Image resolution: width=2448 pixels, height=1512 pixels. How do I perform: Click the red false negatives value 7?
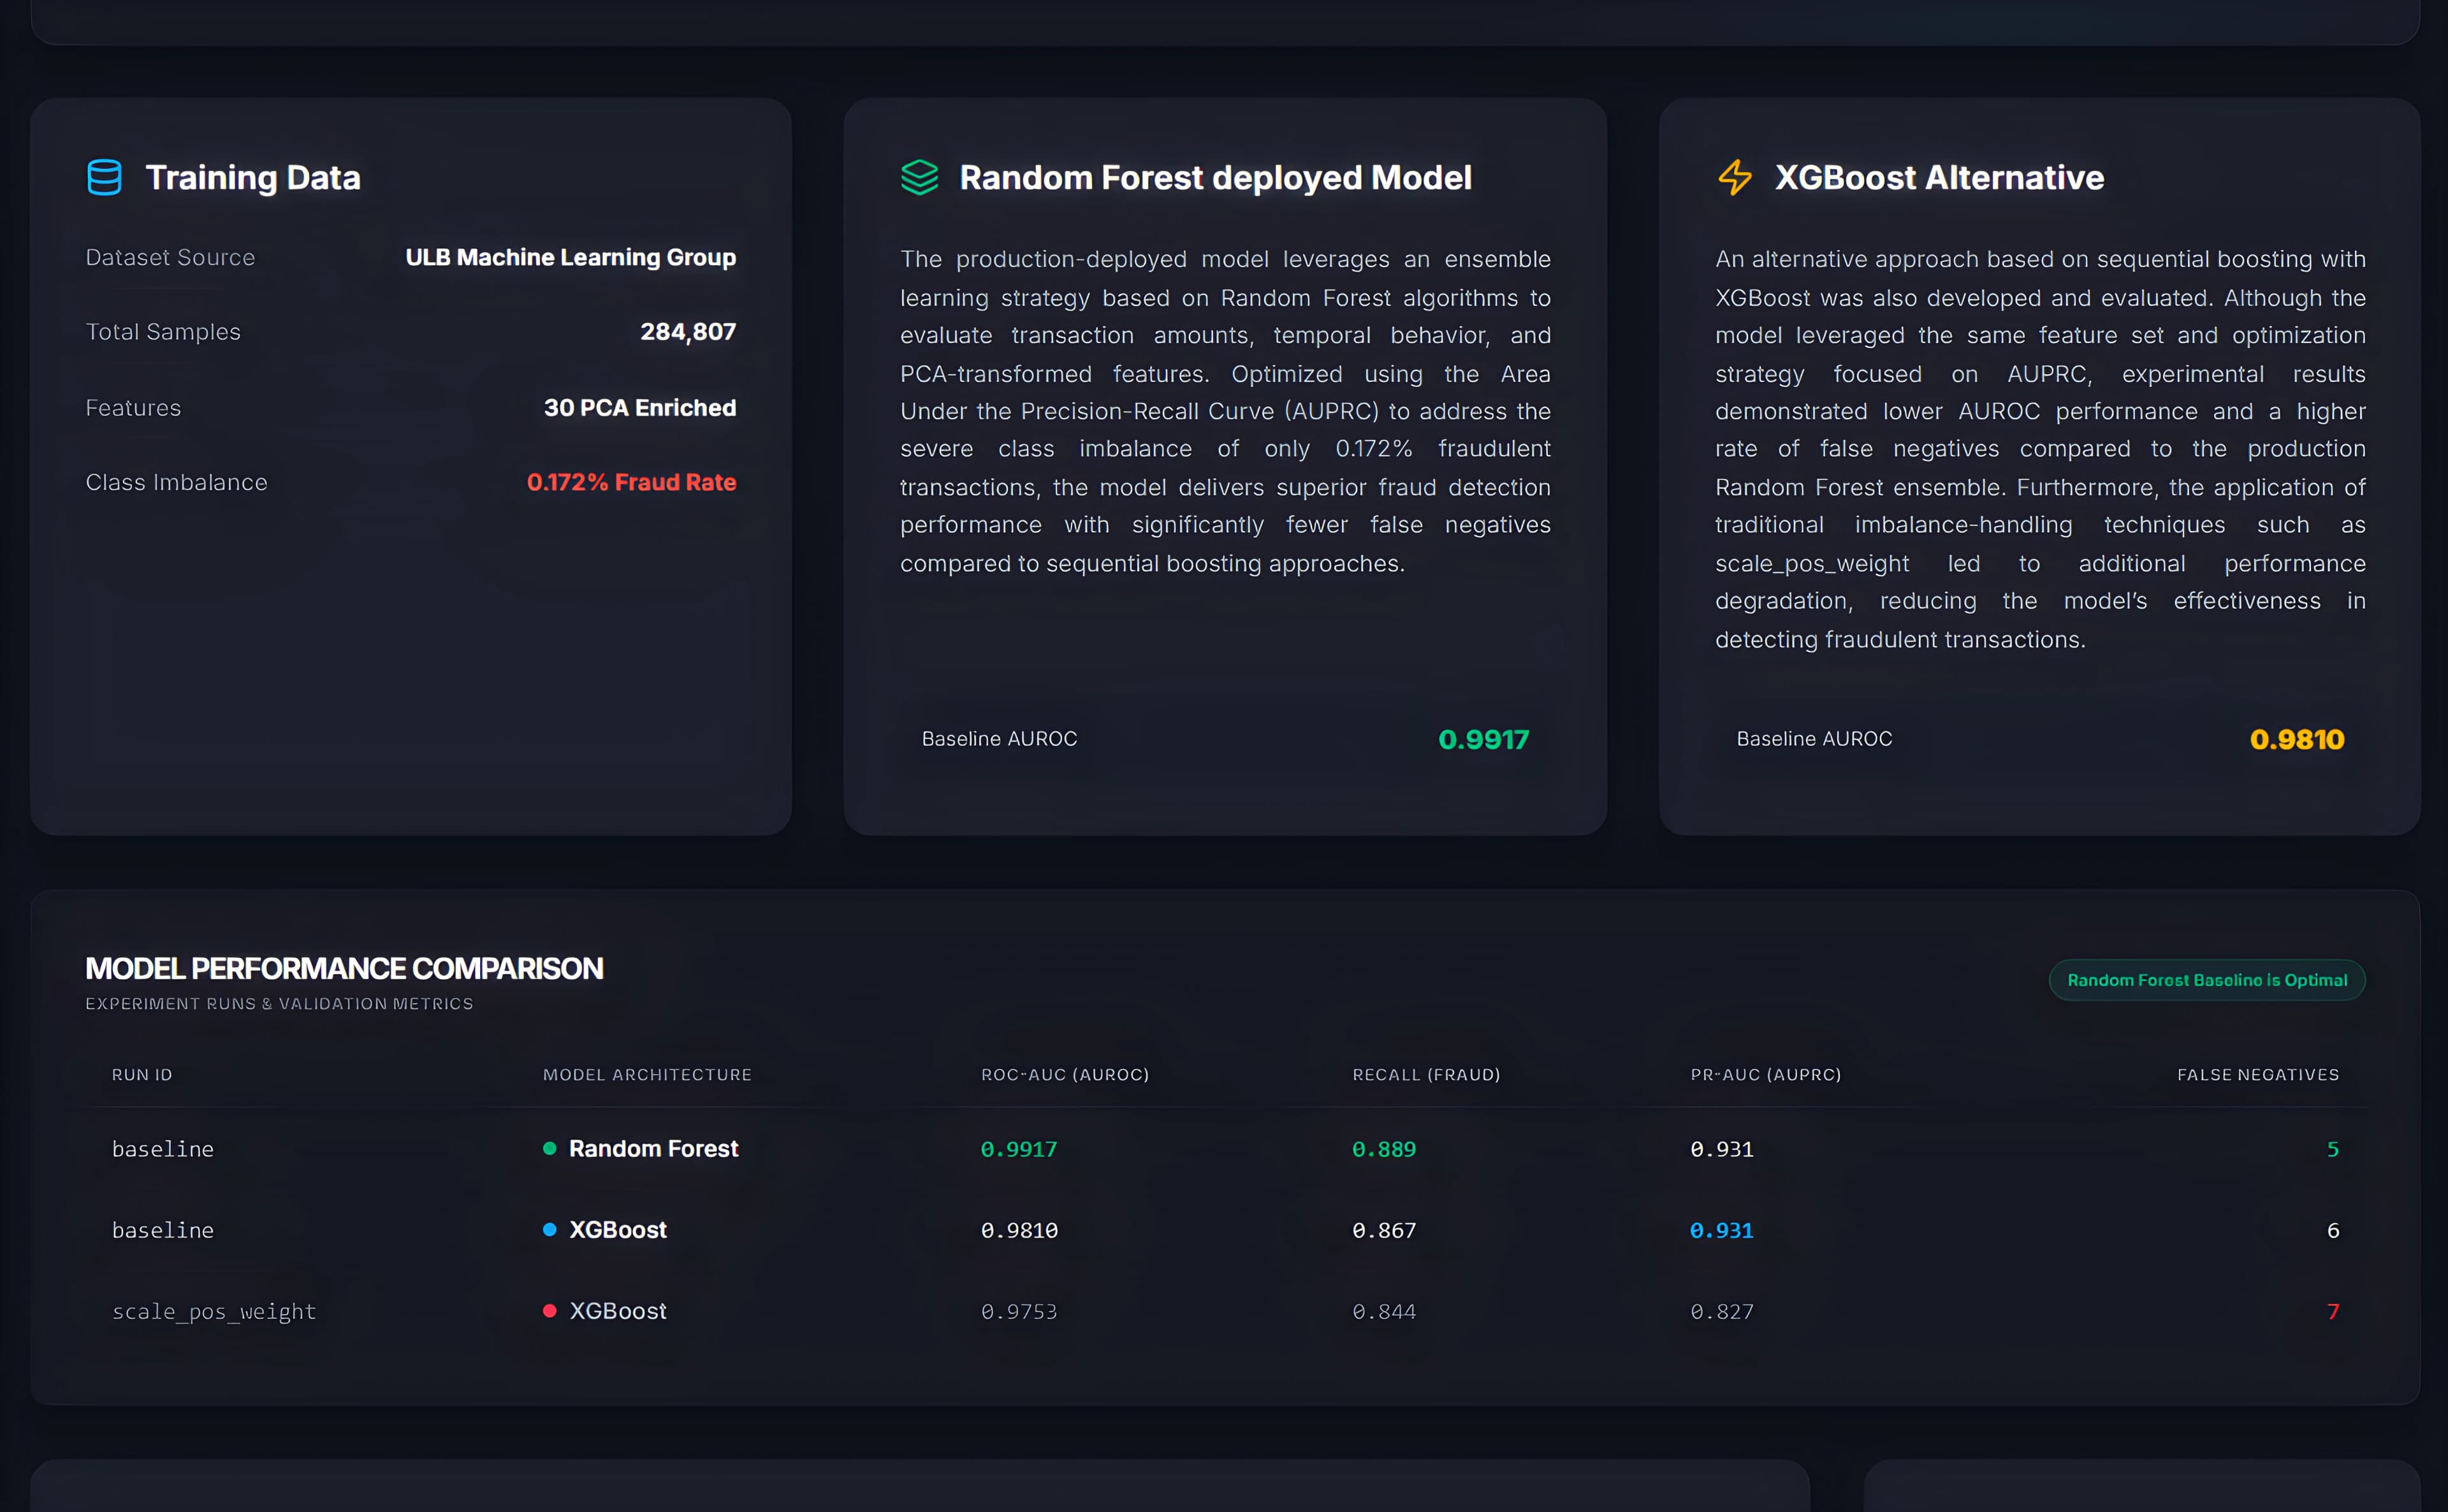(2333, 1311)
